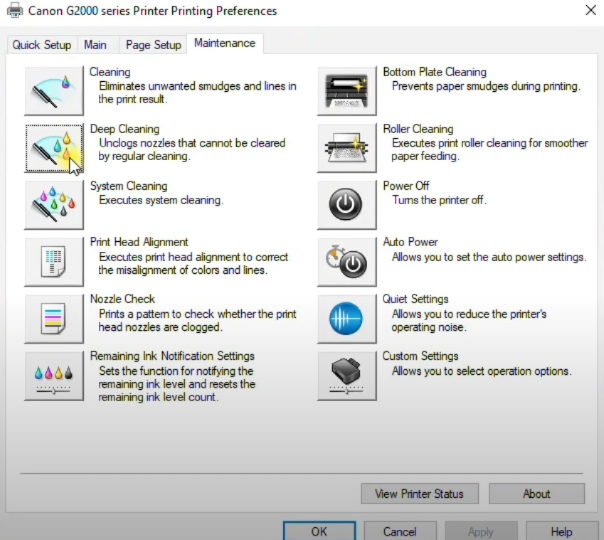Click the window title text

click(x=153, y=11)
